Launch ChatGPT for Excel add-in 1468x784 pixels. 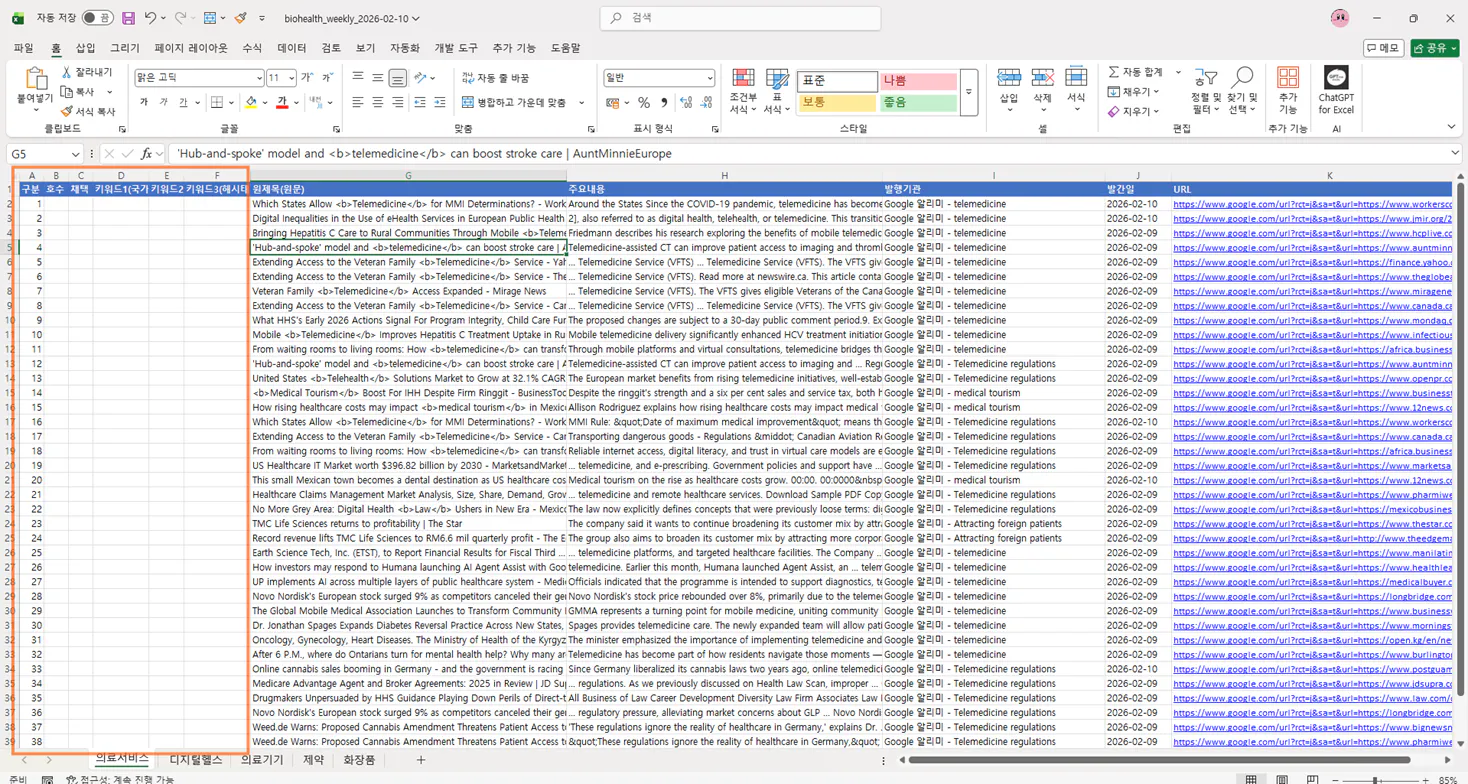pos(1336,91)
